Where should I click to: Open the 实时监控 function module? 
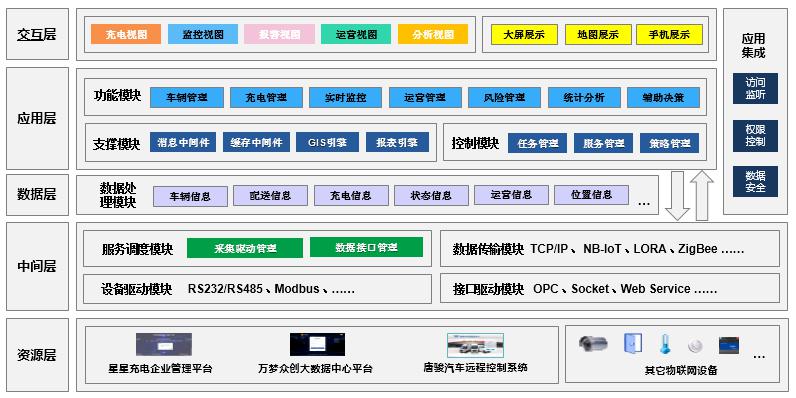pyautogui.click(x=345, y=97)
